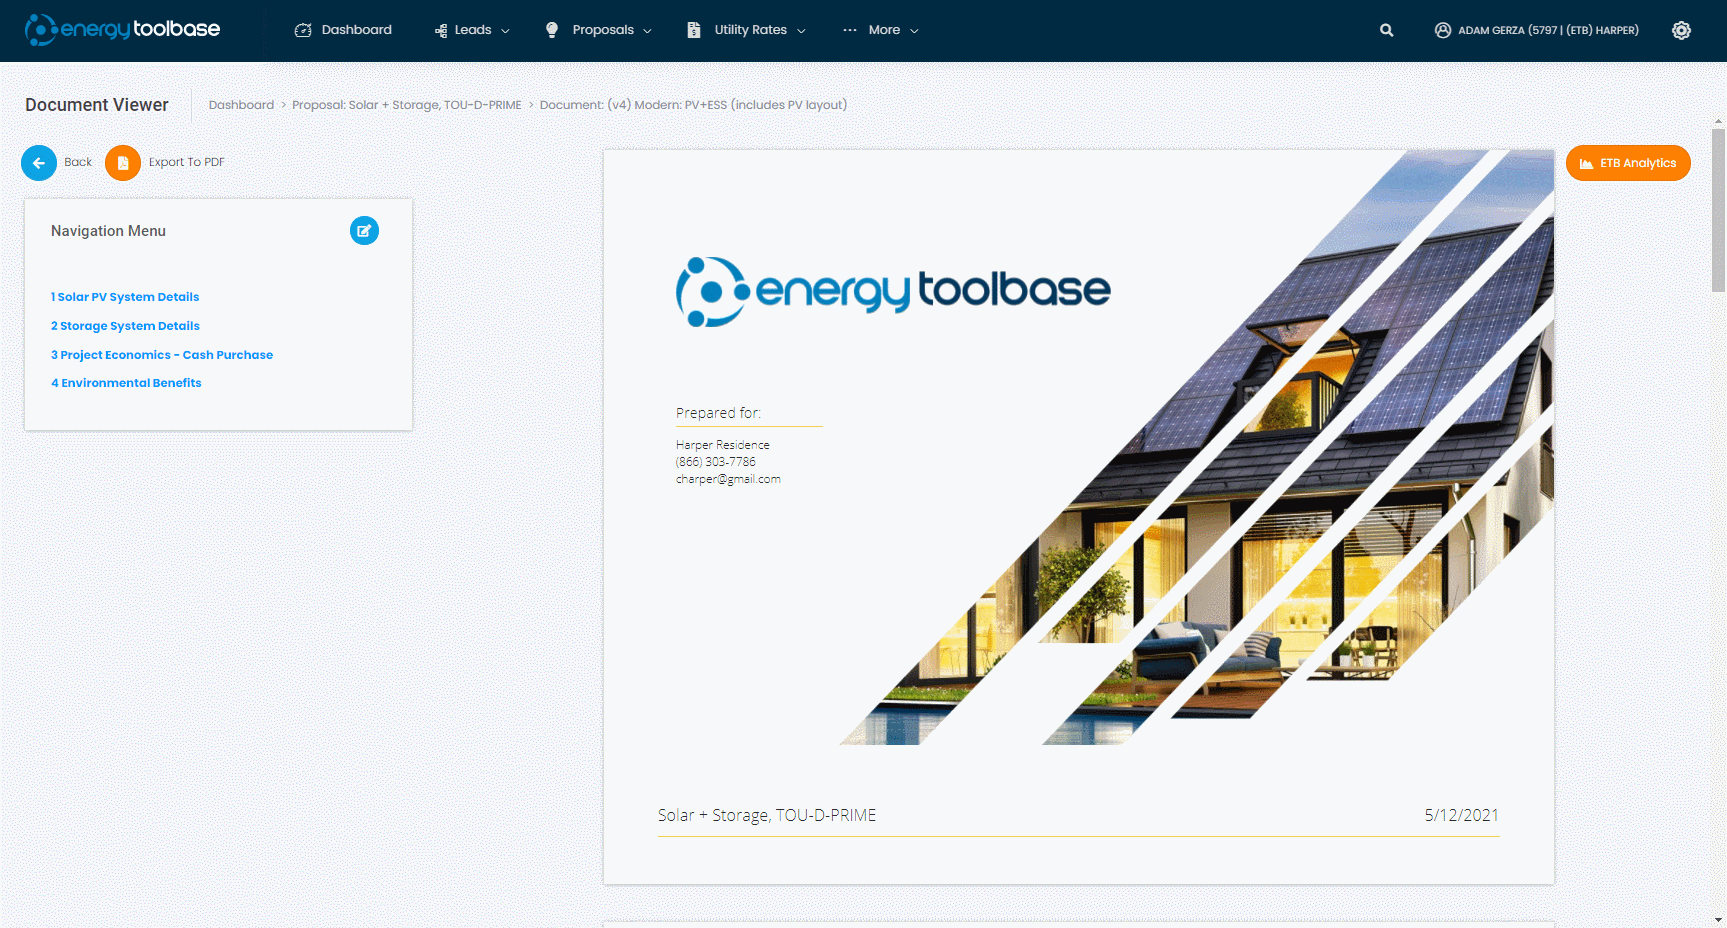
Task: Click the Solar + Storage, TOU-D-PRIME footer title
Action: (767, 815)
